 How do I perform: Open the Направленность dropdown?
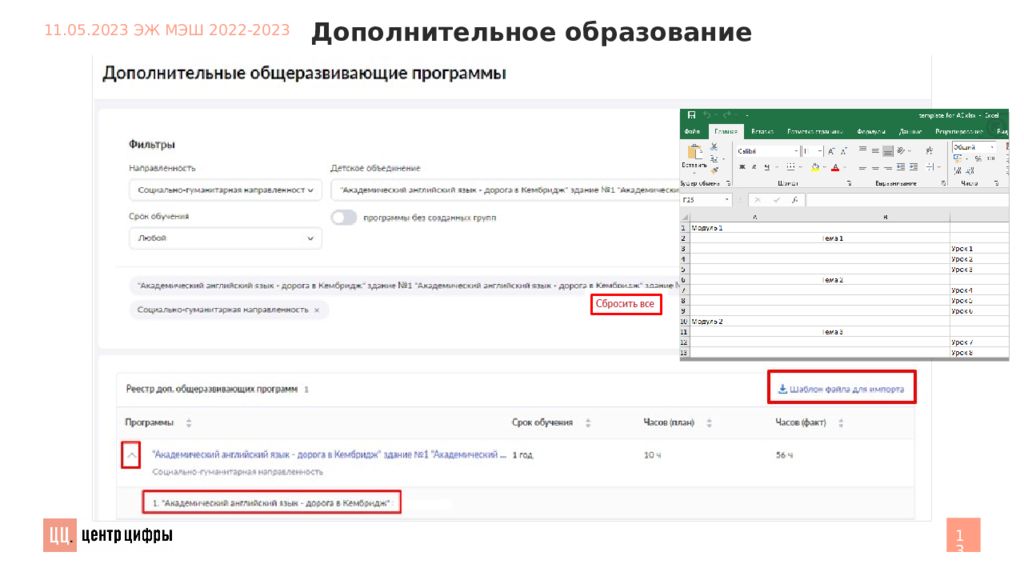coord(225,189)
